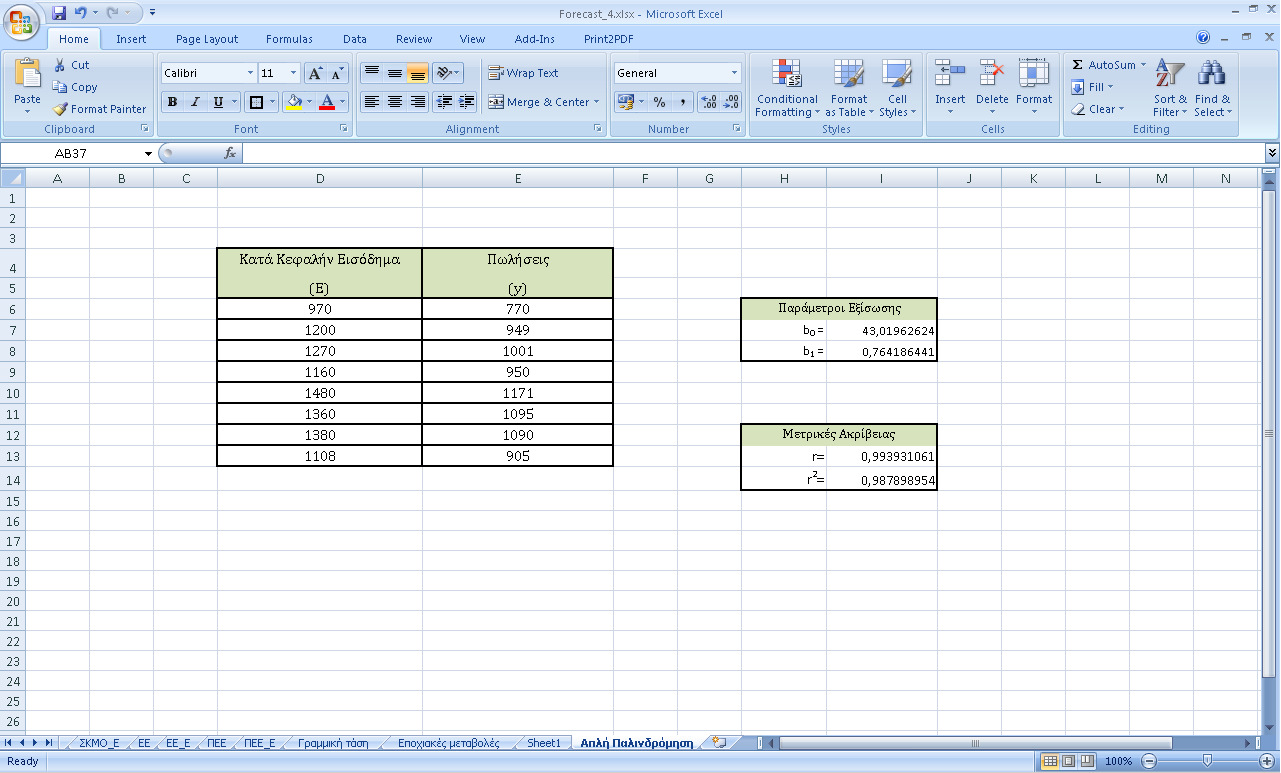
Task: Align text to the right
Action: [418, 102]
